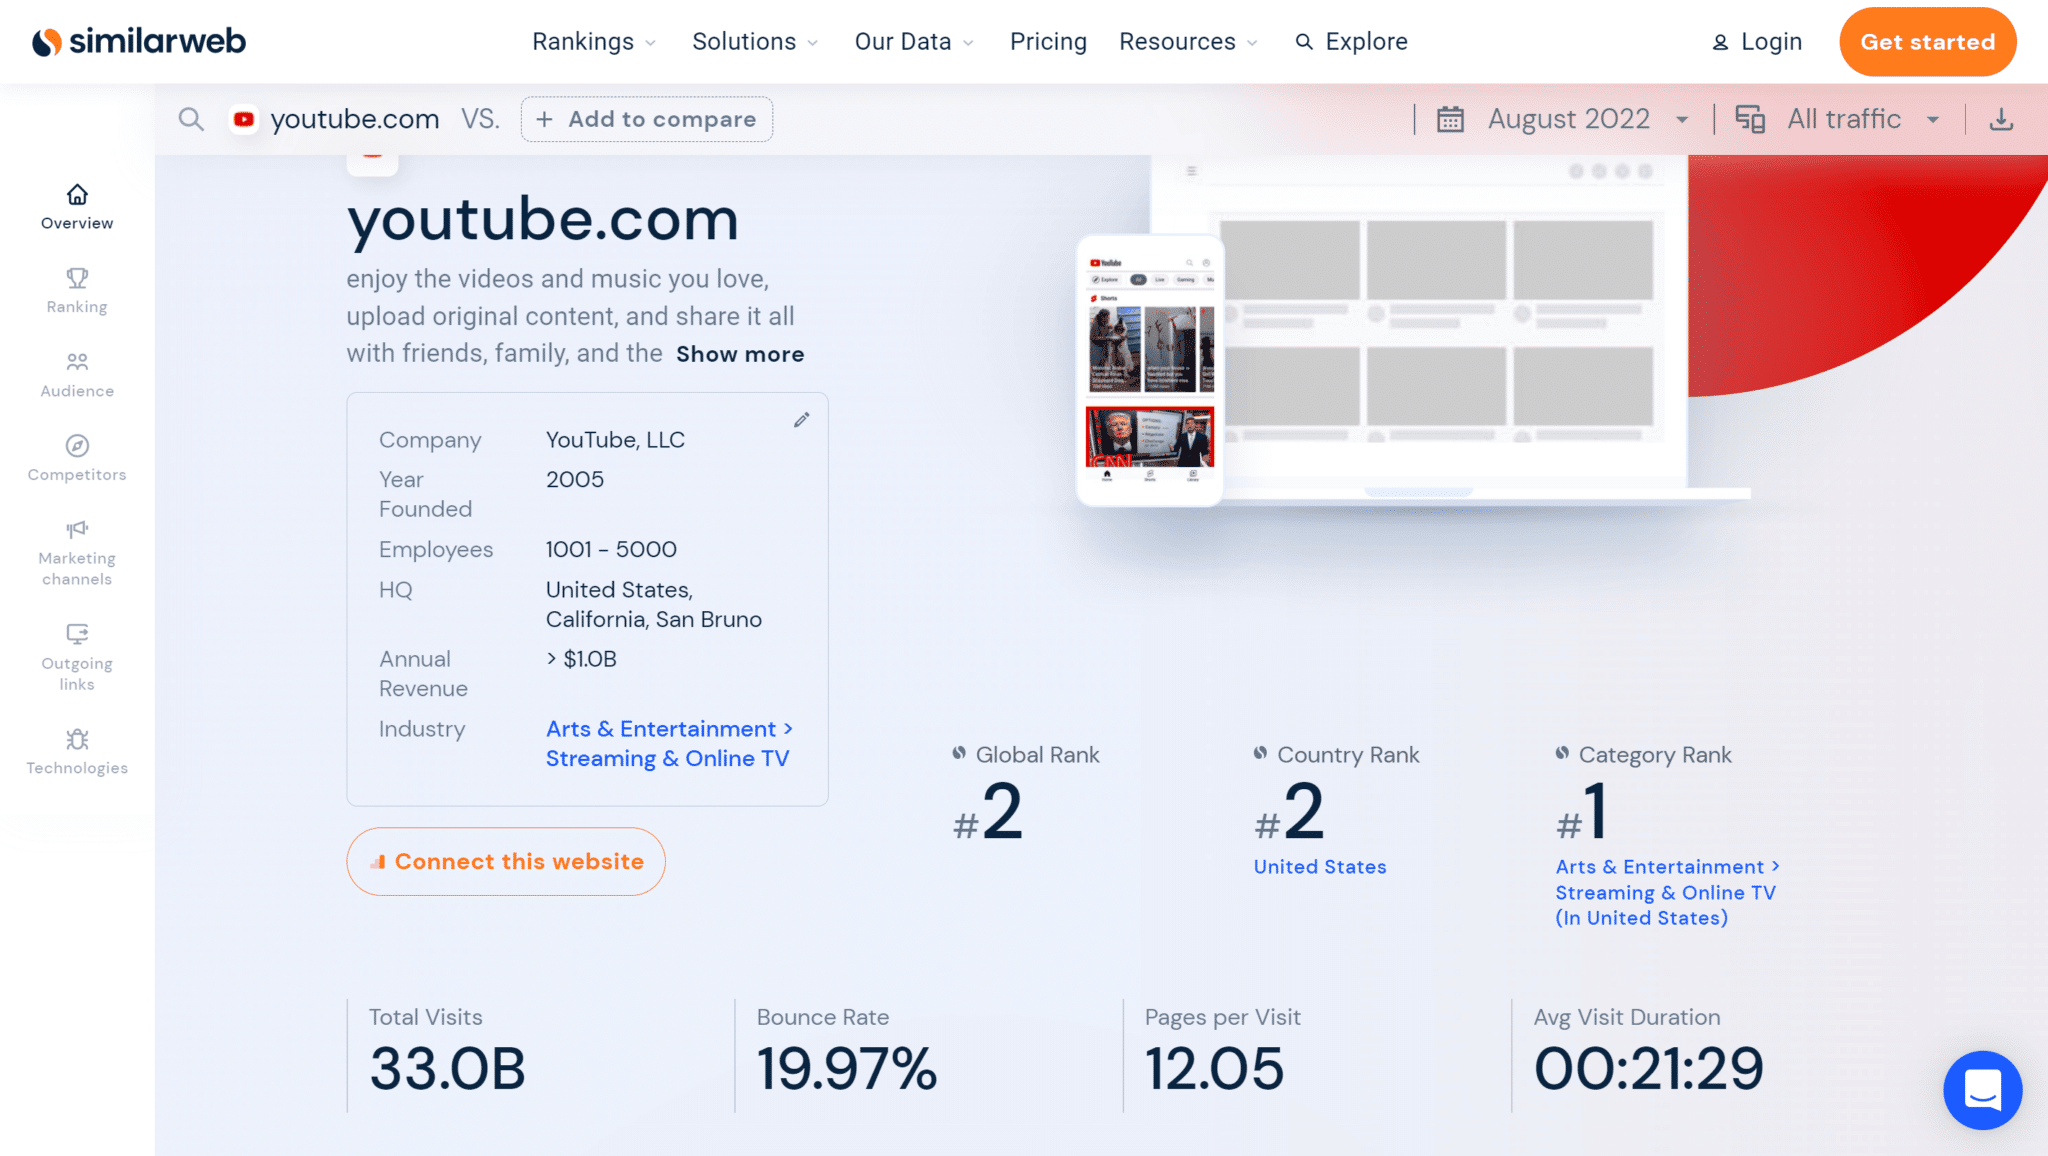
Task: Open the All traffic dropdown arrow
Action: (1933, 120)
